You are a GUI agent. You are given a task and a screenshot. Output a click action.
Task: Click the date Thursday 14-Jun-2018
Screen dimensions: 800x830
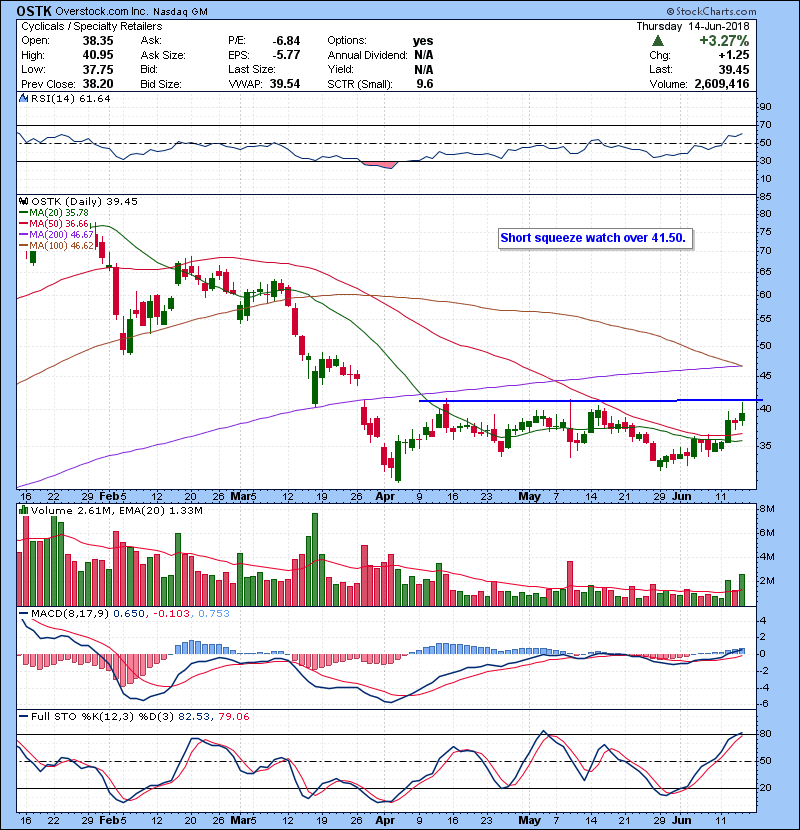pos(693,26)
